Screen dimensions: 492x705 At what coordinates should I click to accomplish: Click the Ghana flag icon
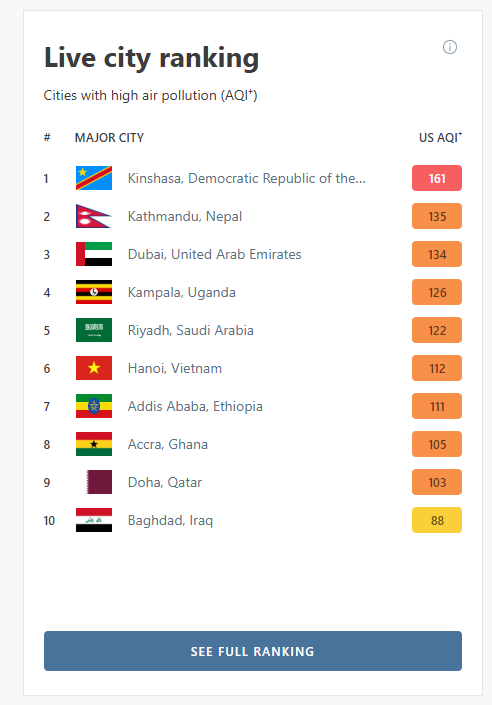coord(94,444)
